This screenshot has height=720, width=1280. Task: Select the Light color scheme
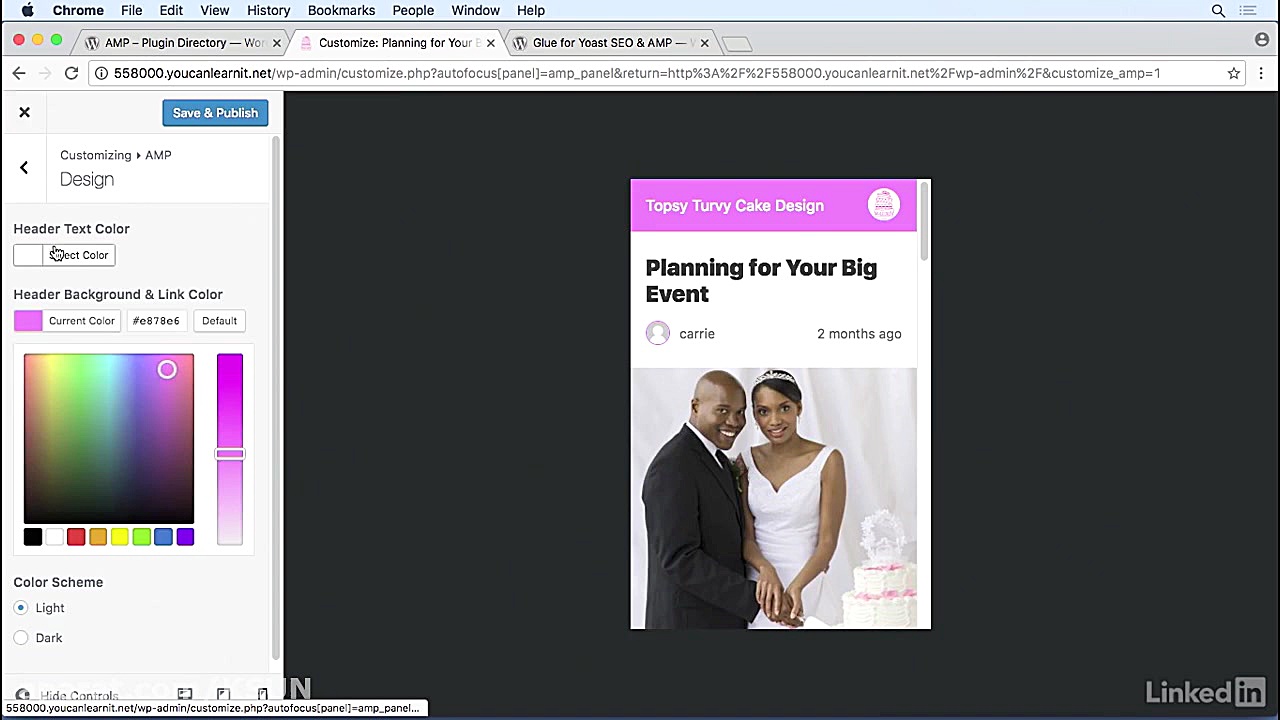(21, 608)
